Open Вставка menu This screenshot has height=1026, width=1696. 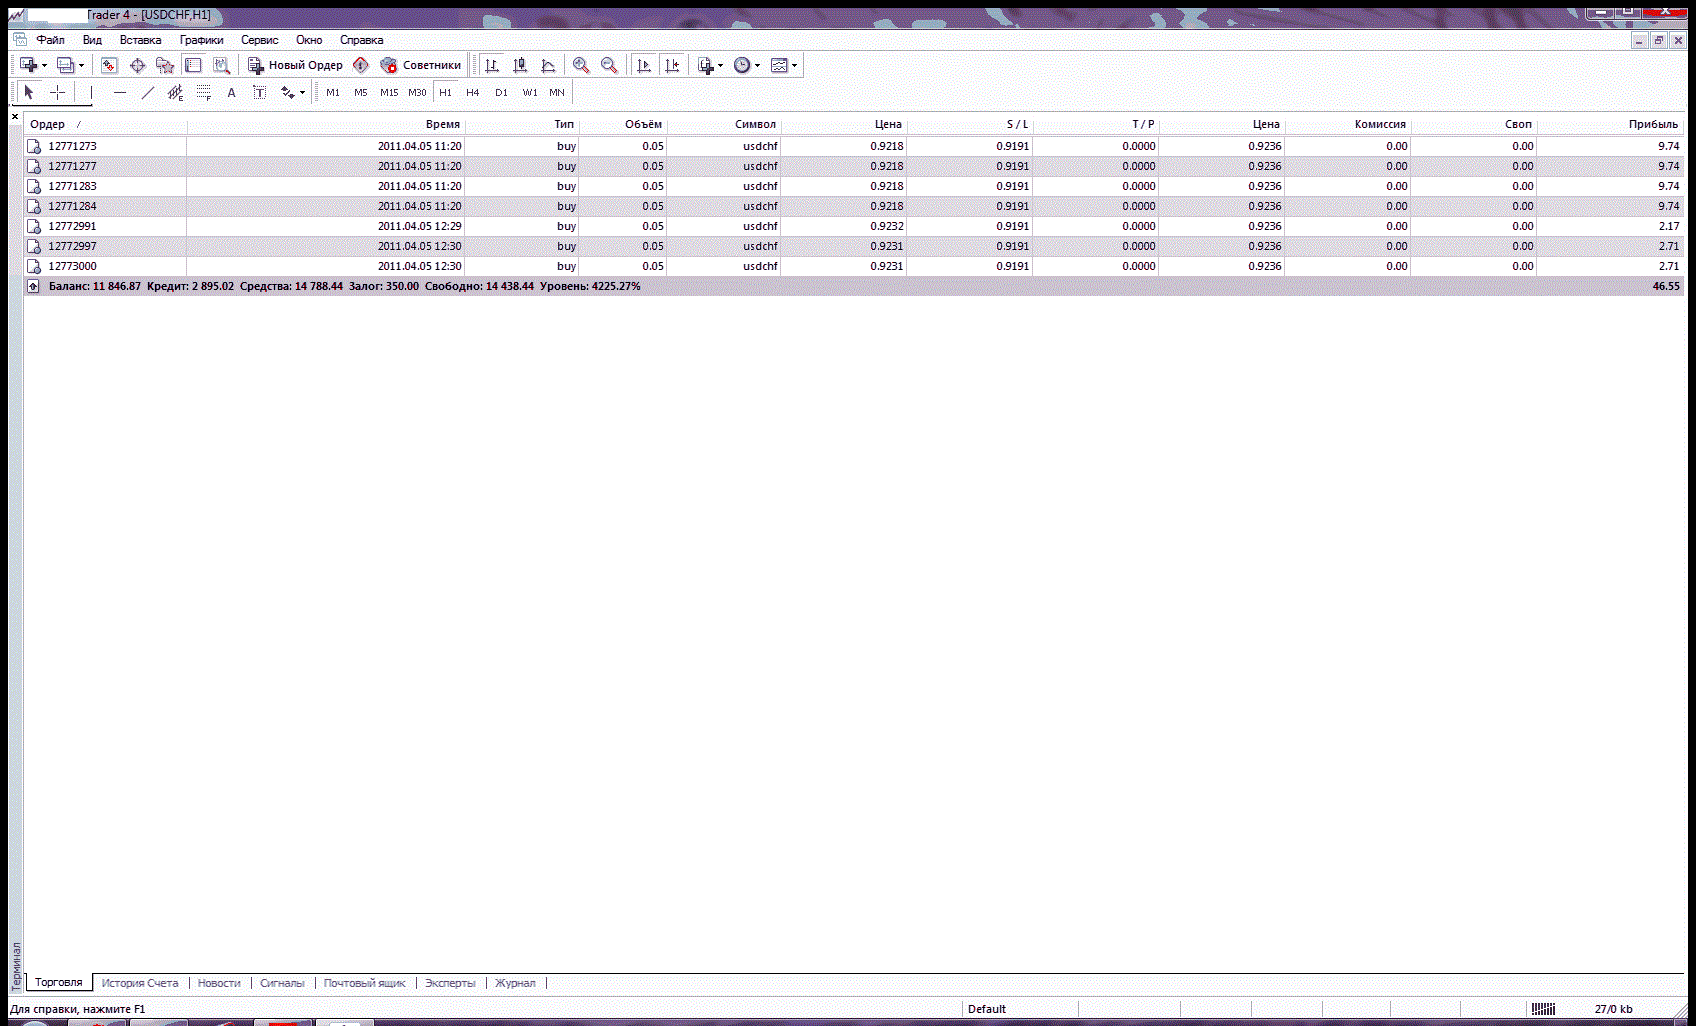140,40
